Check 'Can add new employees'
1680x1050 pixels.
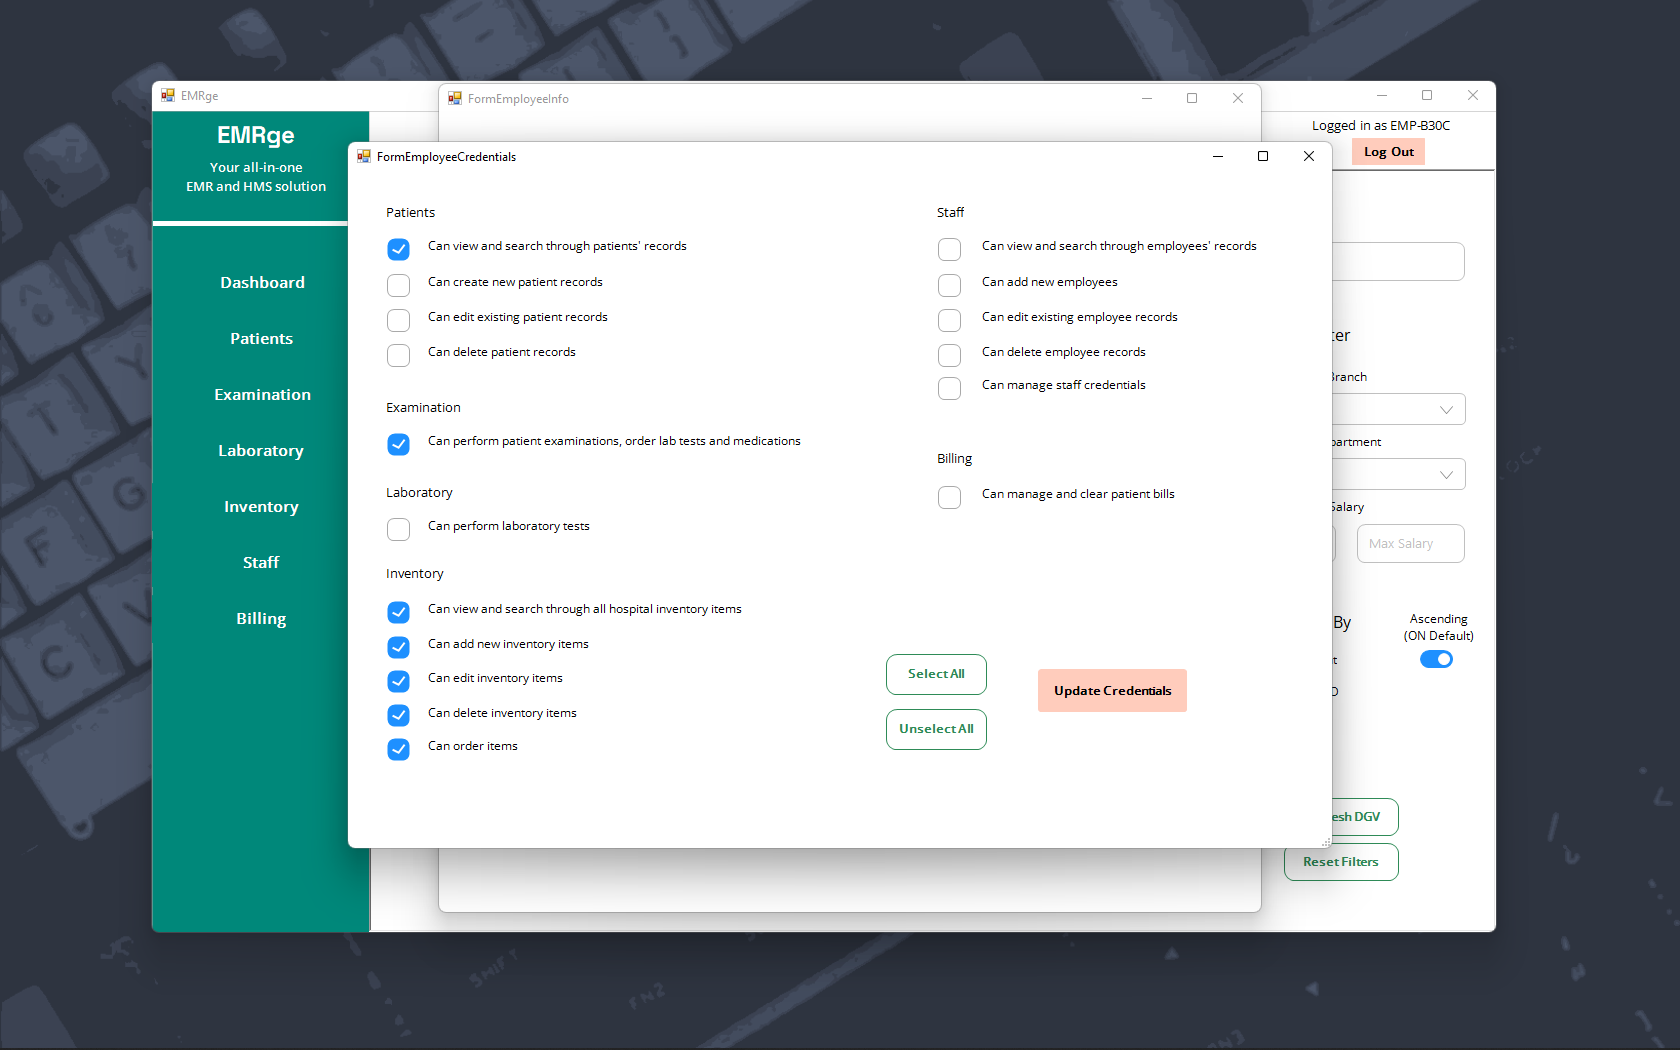tap(949, 285)
